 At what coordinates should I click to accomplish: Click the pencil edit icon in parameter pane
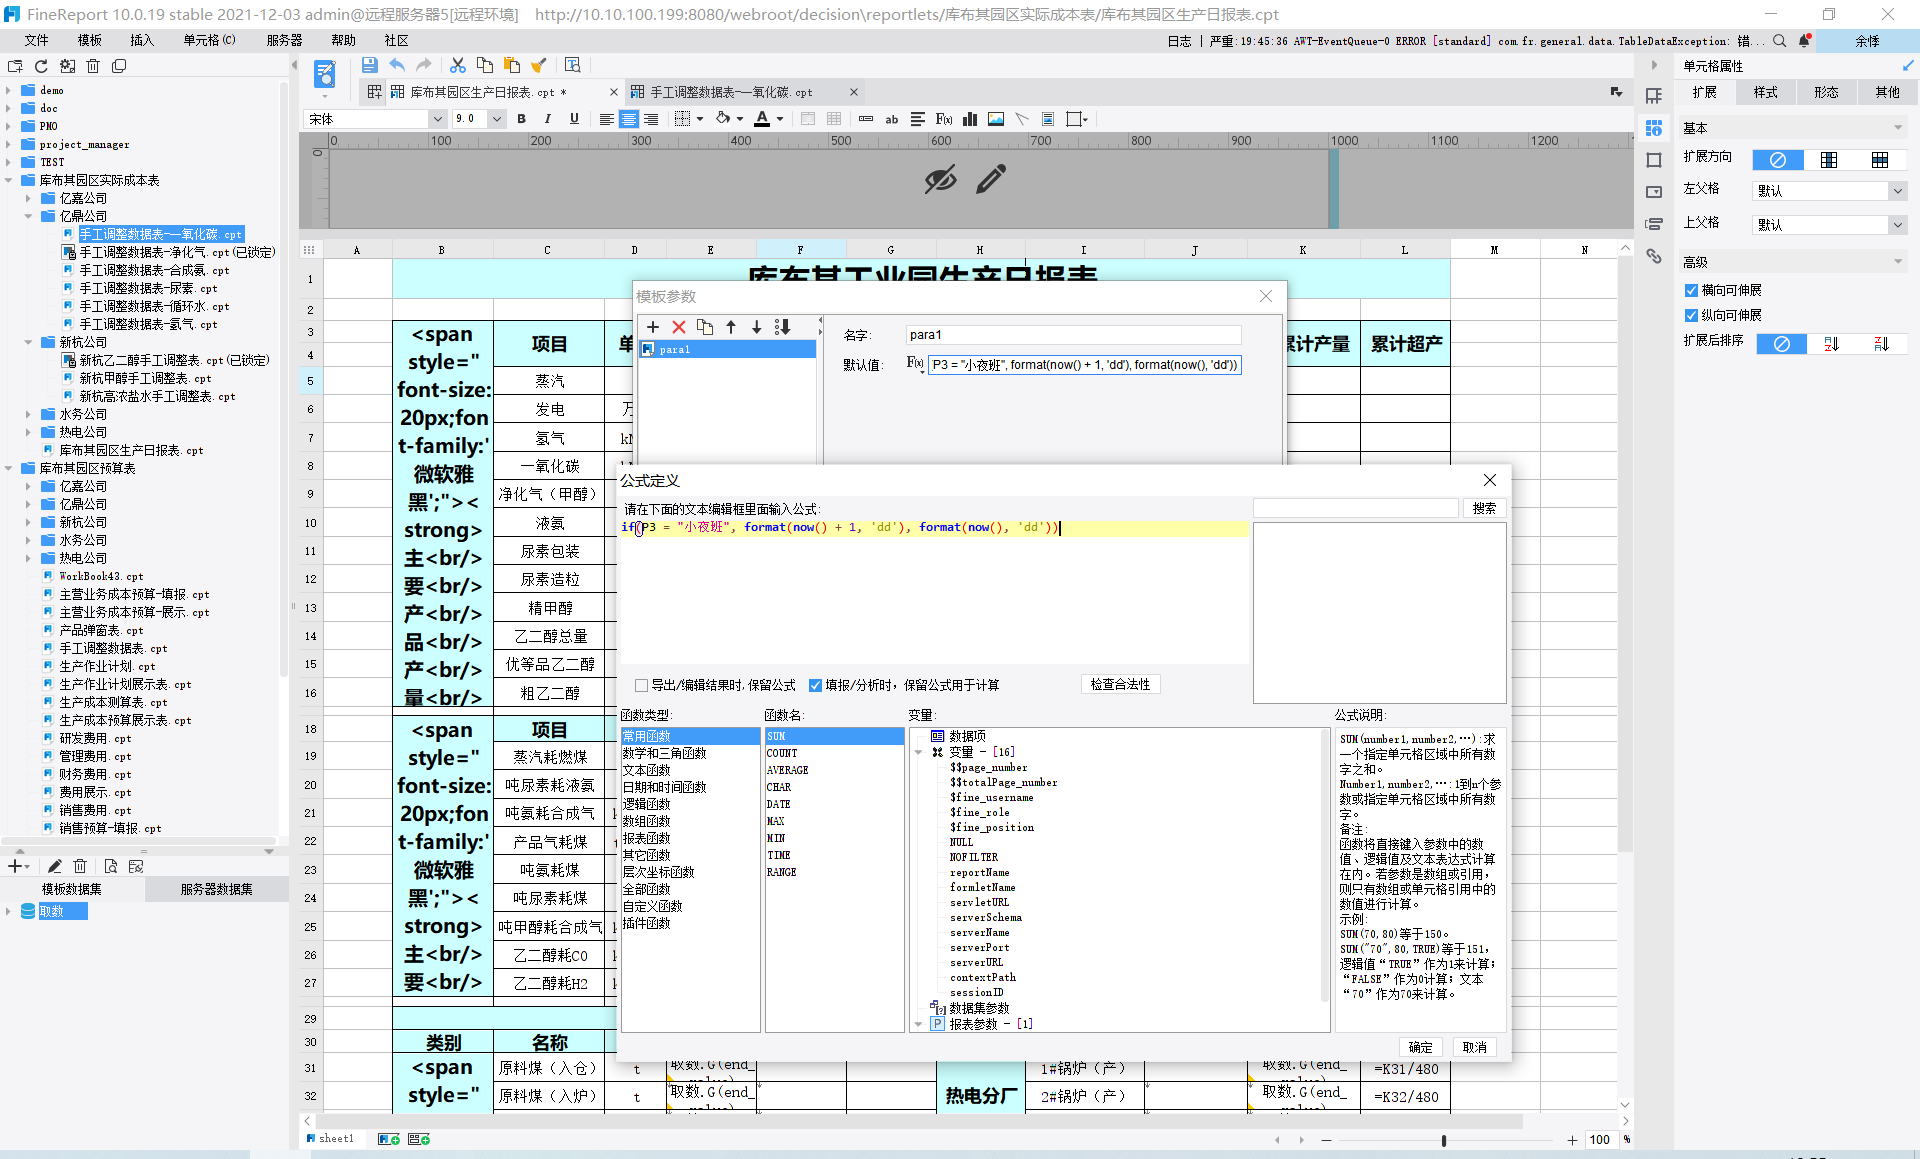[991, 180]
